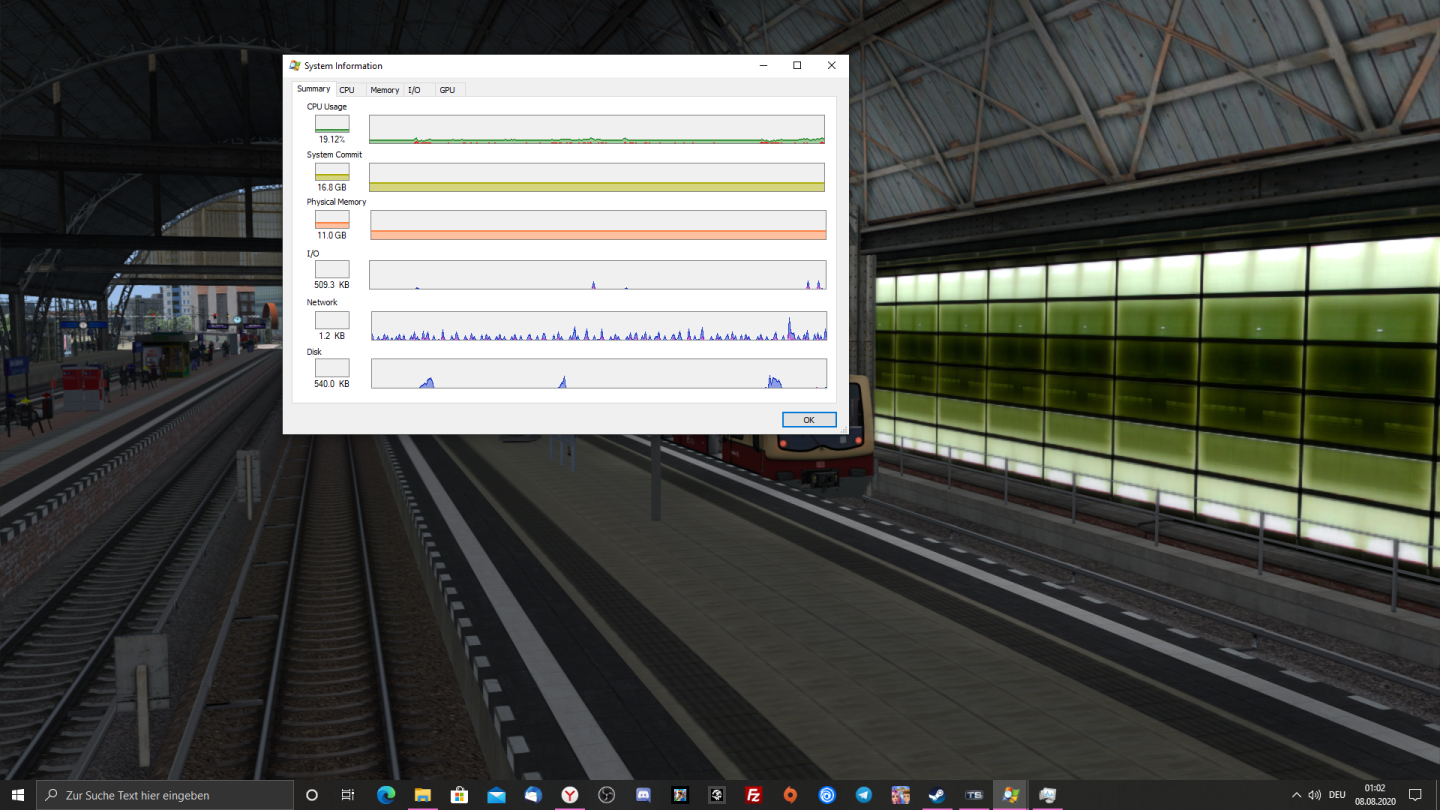Expand the hidden system tray icons
Screen dimensions: 1440x810
tap(1296, 795)
